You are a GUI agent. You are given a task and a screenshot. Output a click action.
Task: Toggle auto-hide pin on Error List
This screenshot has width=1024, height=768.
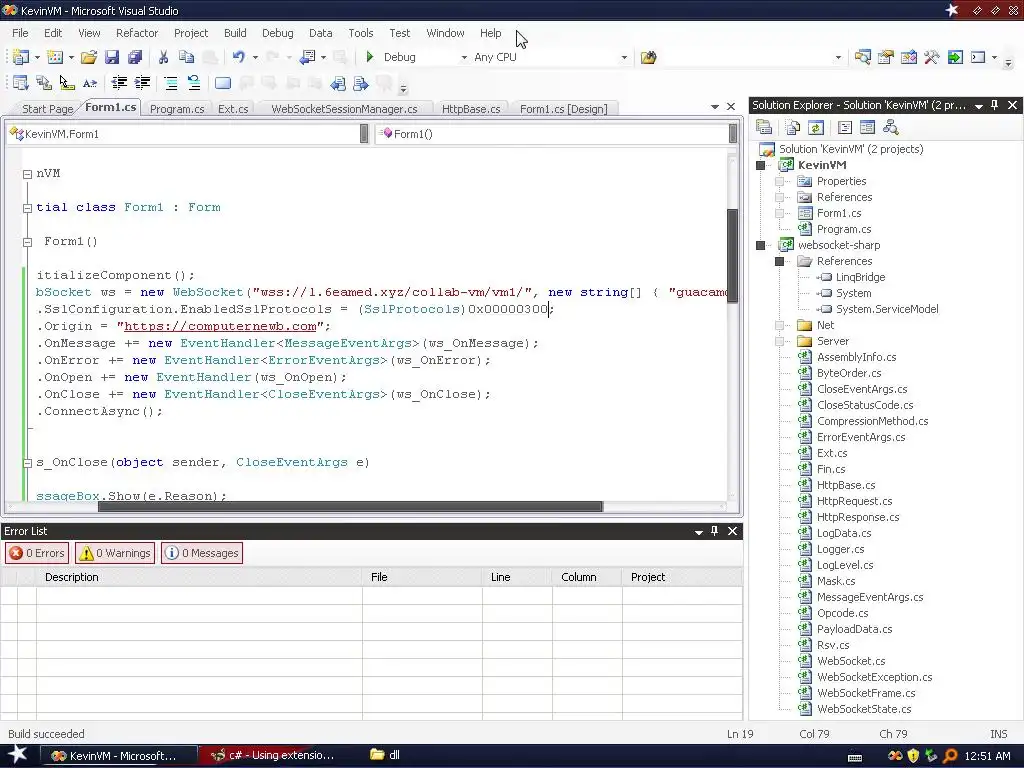point(714,531)
